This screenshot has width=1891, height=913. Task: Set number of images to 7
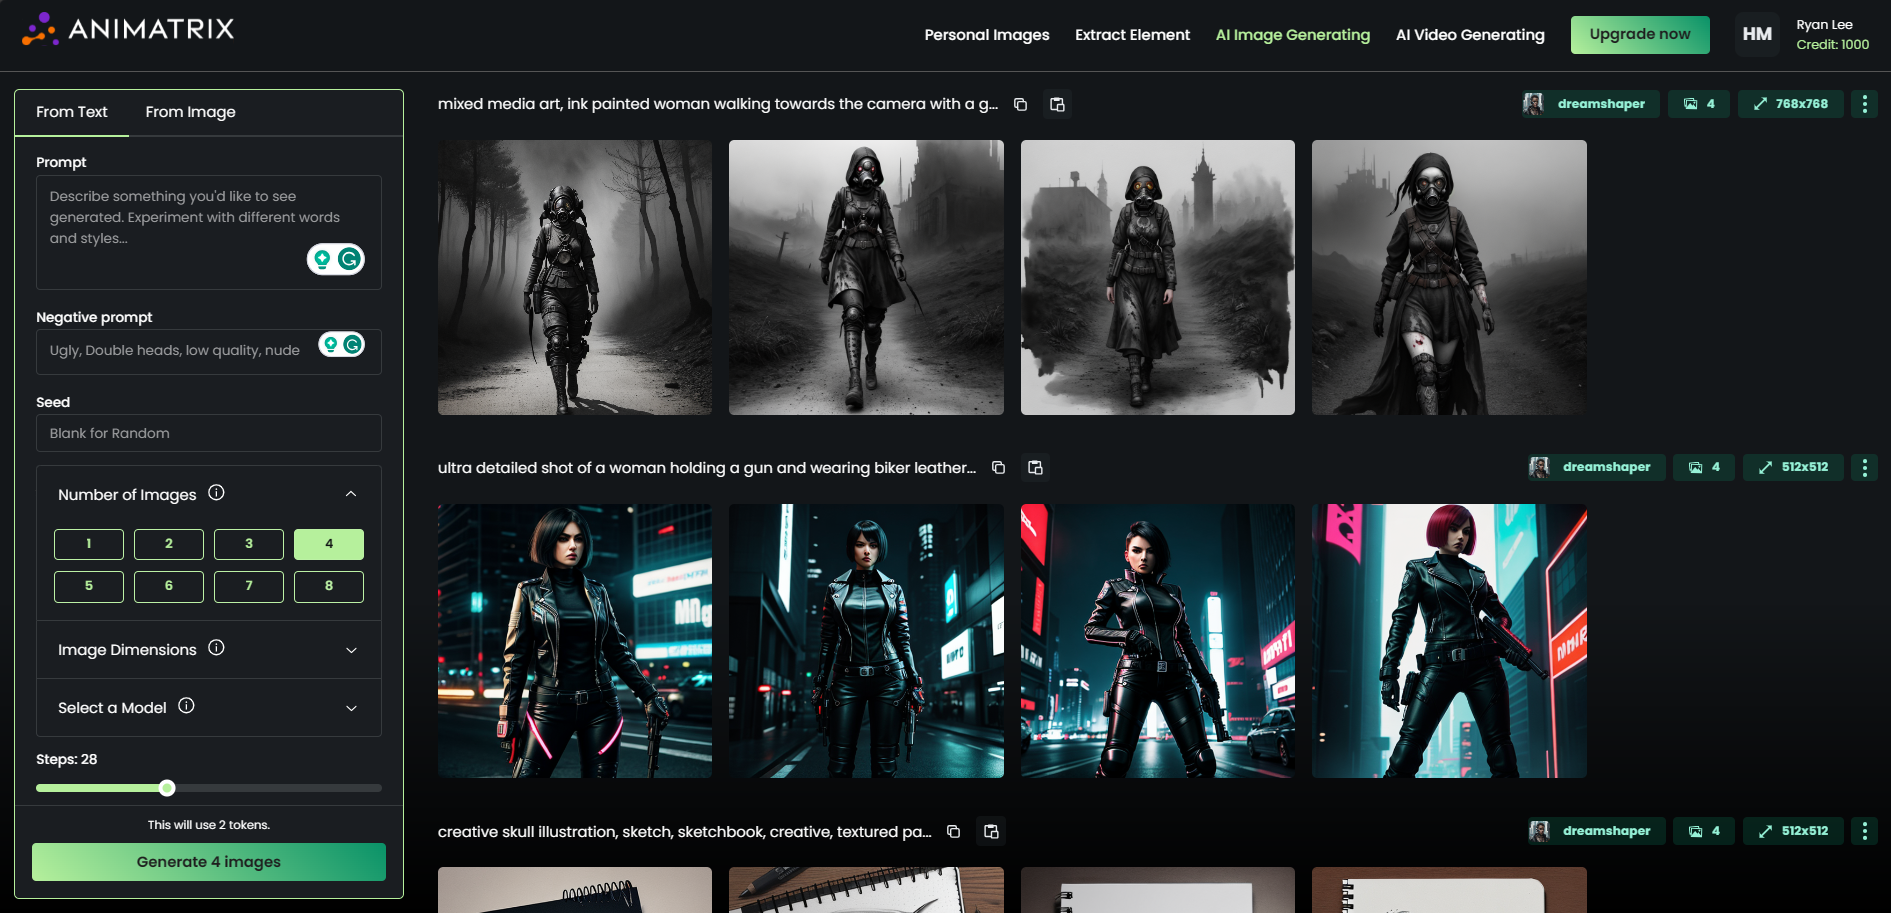(249, 586)
